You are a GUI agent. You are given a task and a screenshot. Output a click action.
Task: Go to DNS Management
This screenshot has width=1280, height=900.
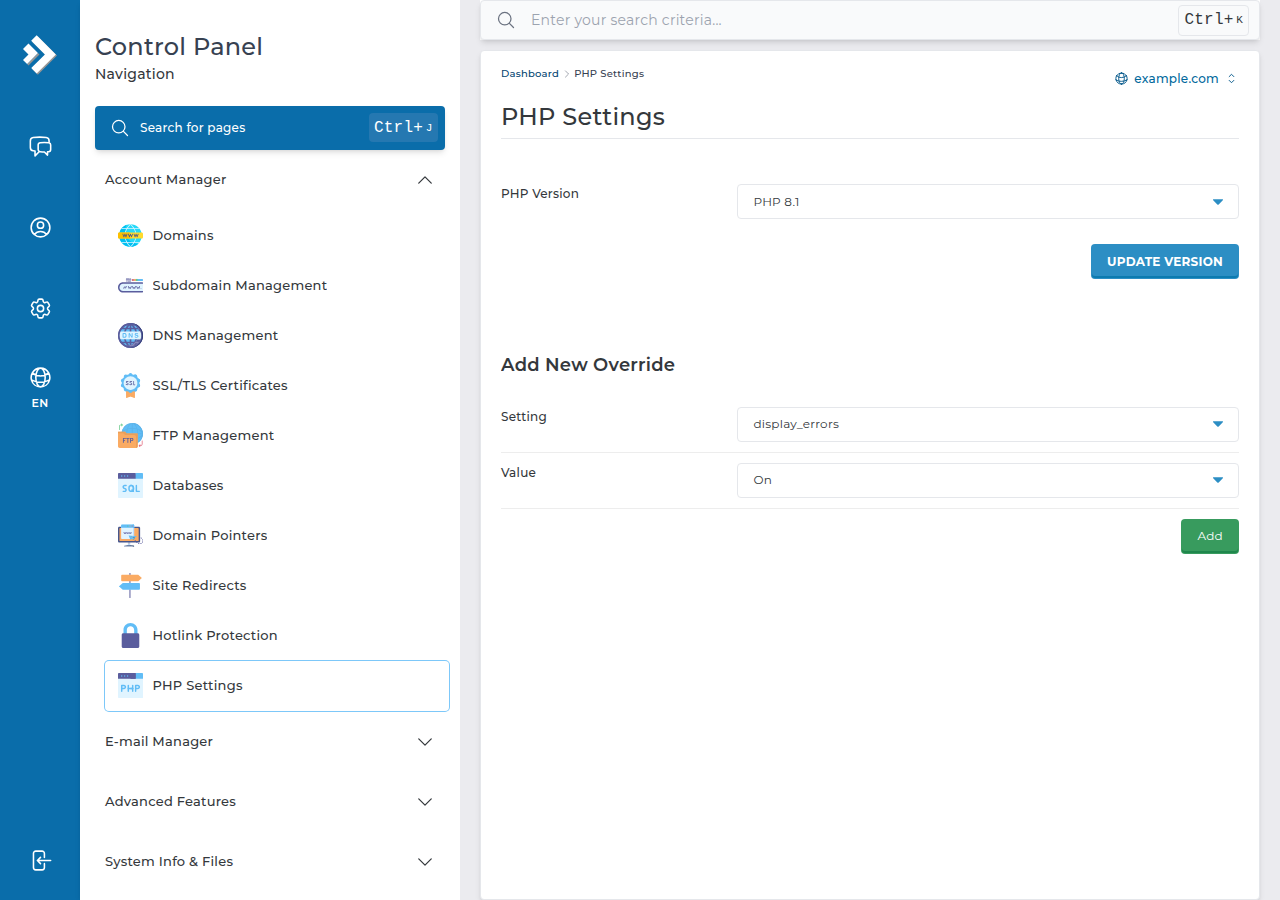coord(277,336)
